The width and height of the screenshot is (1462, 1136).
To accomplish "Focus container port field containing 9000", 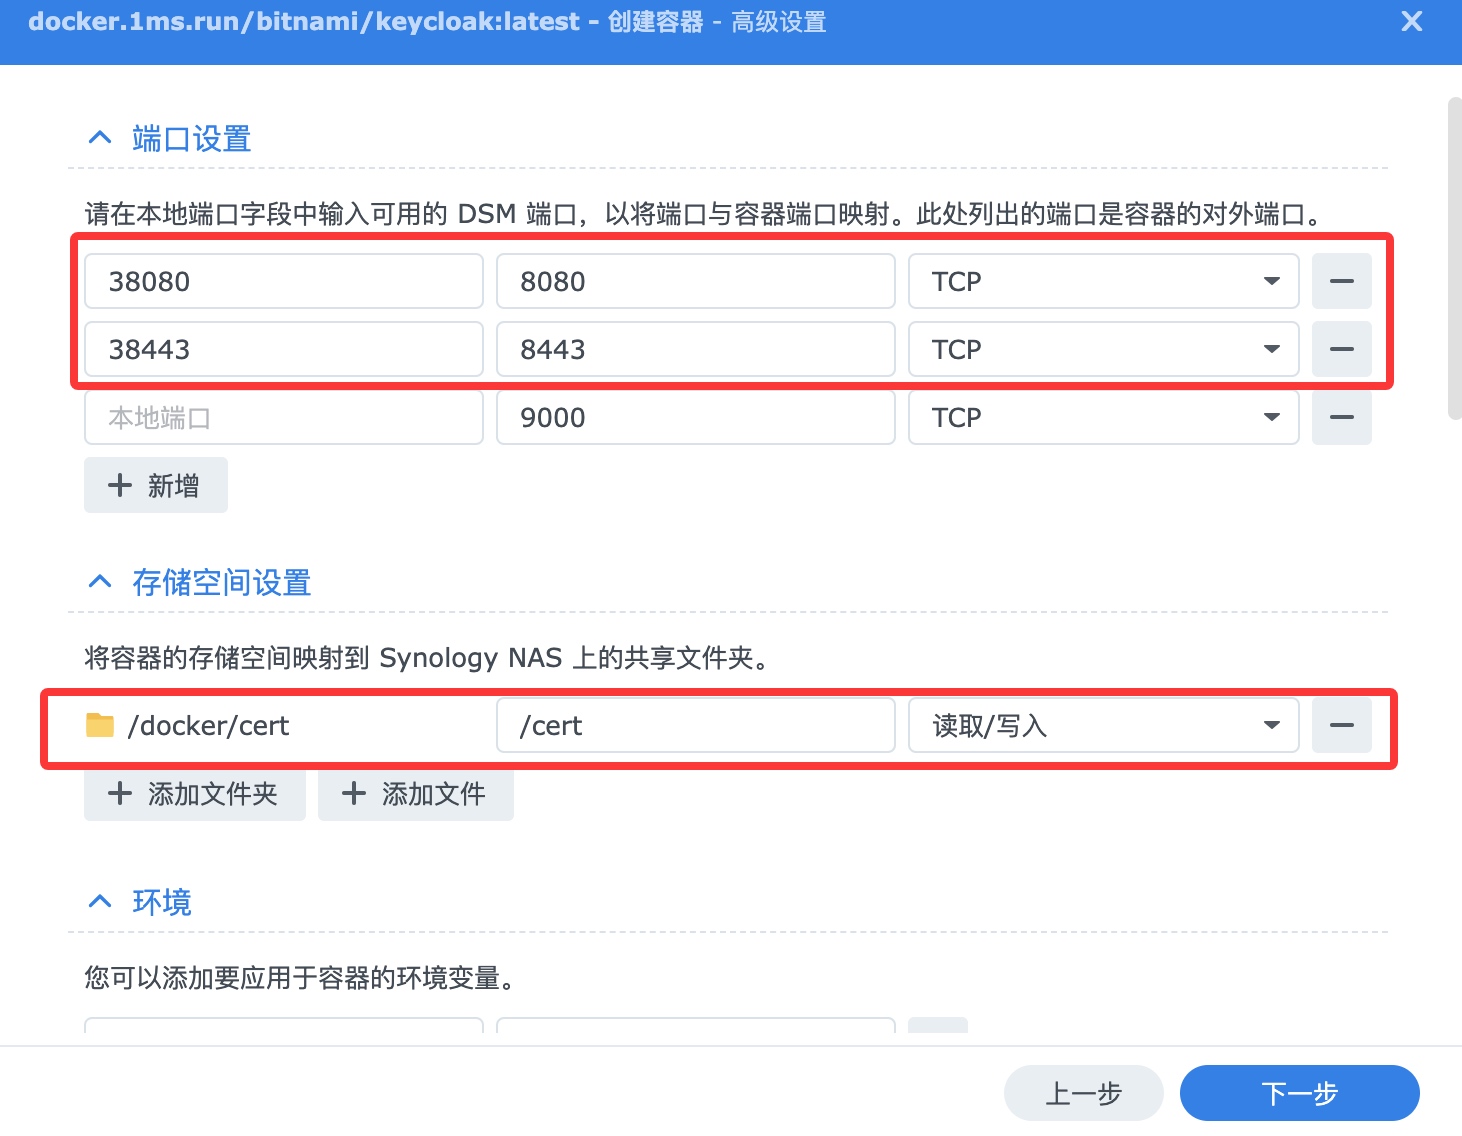I will point(695,417).
